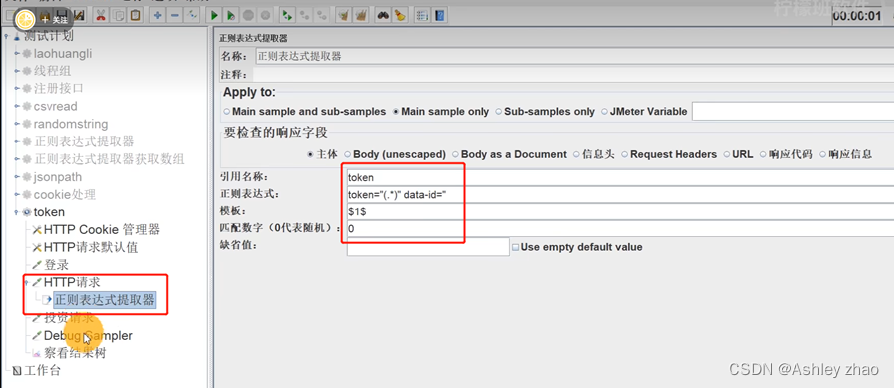The image size is (894, 388).
Task: Collapse the HTTP请求 tree node
Action: (x=27, y=283)
